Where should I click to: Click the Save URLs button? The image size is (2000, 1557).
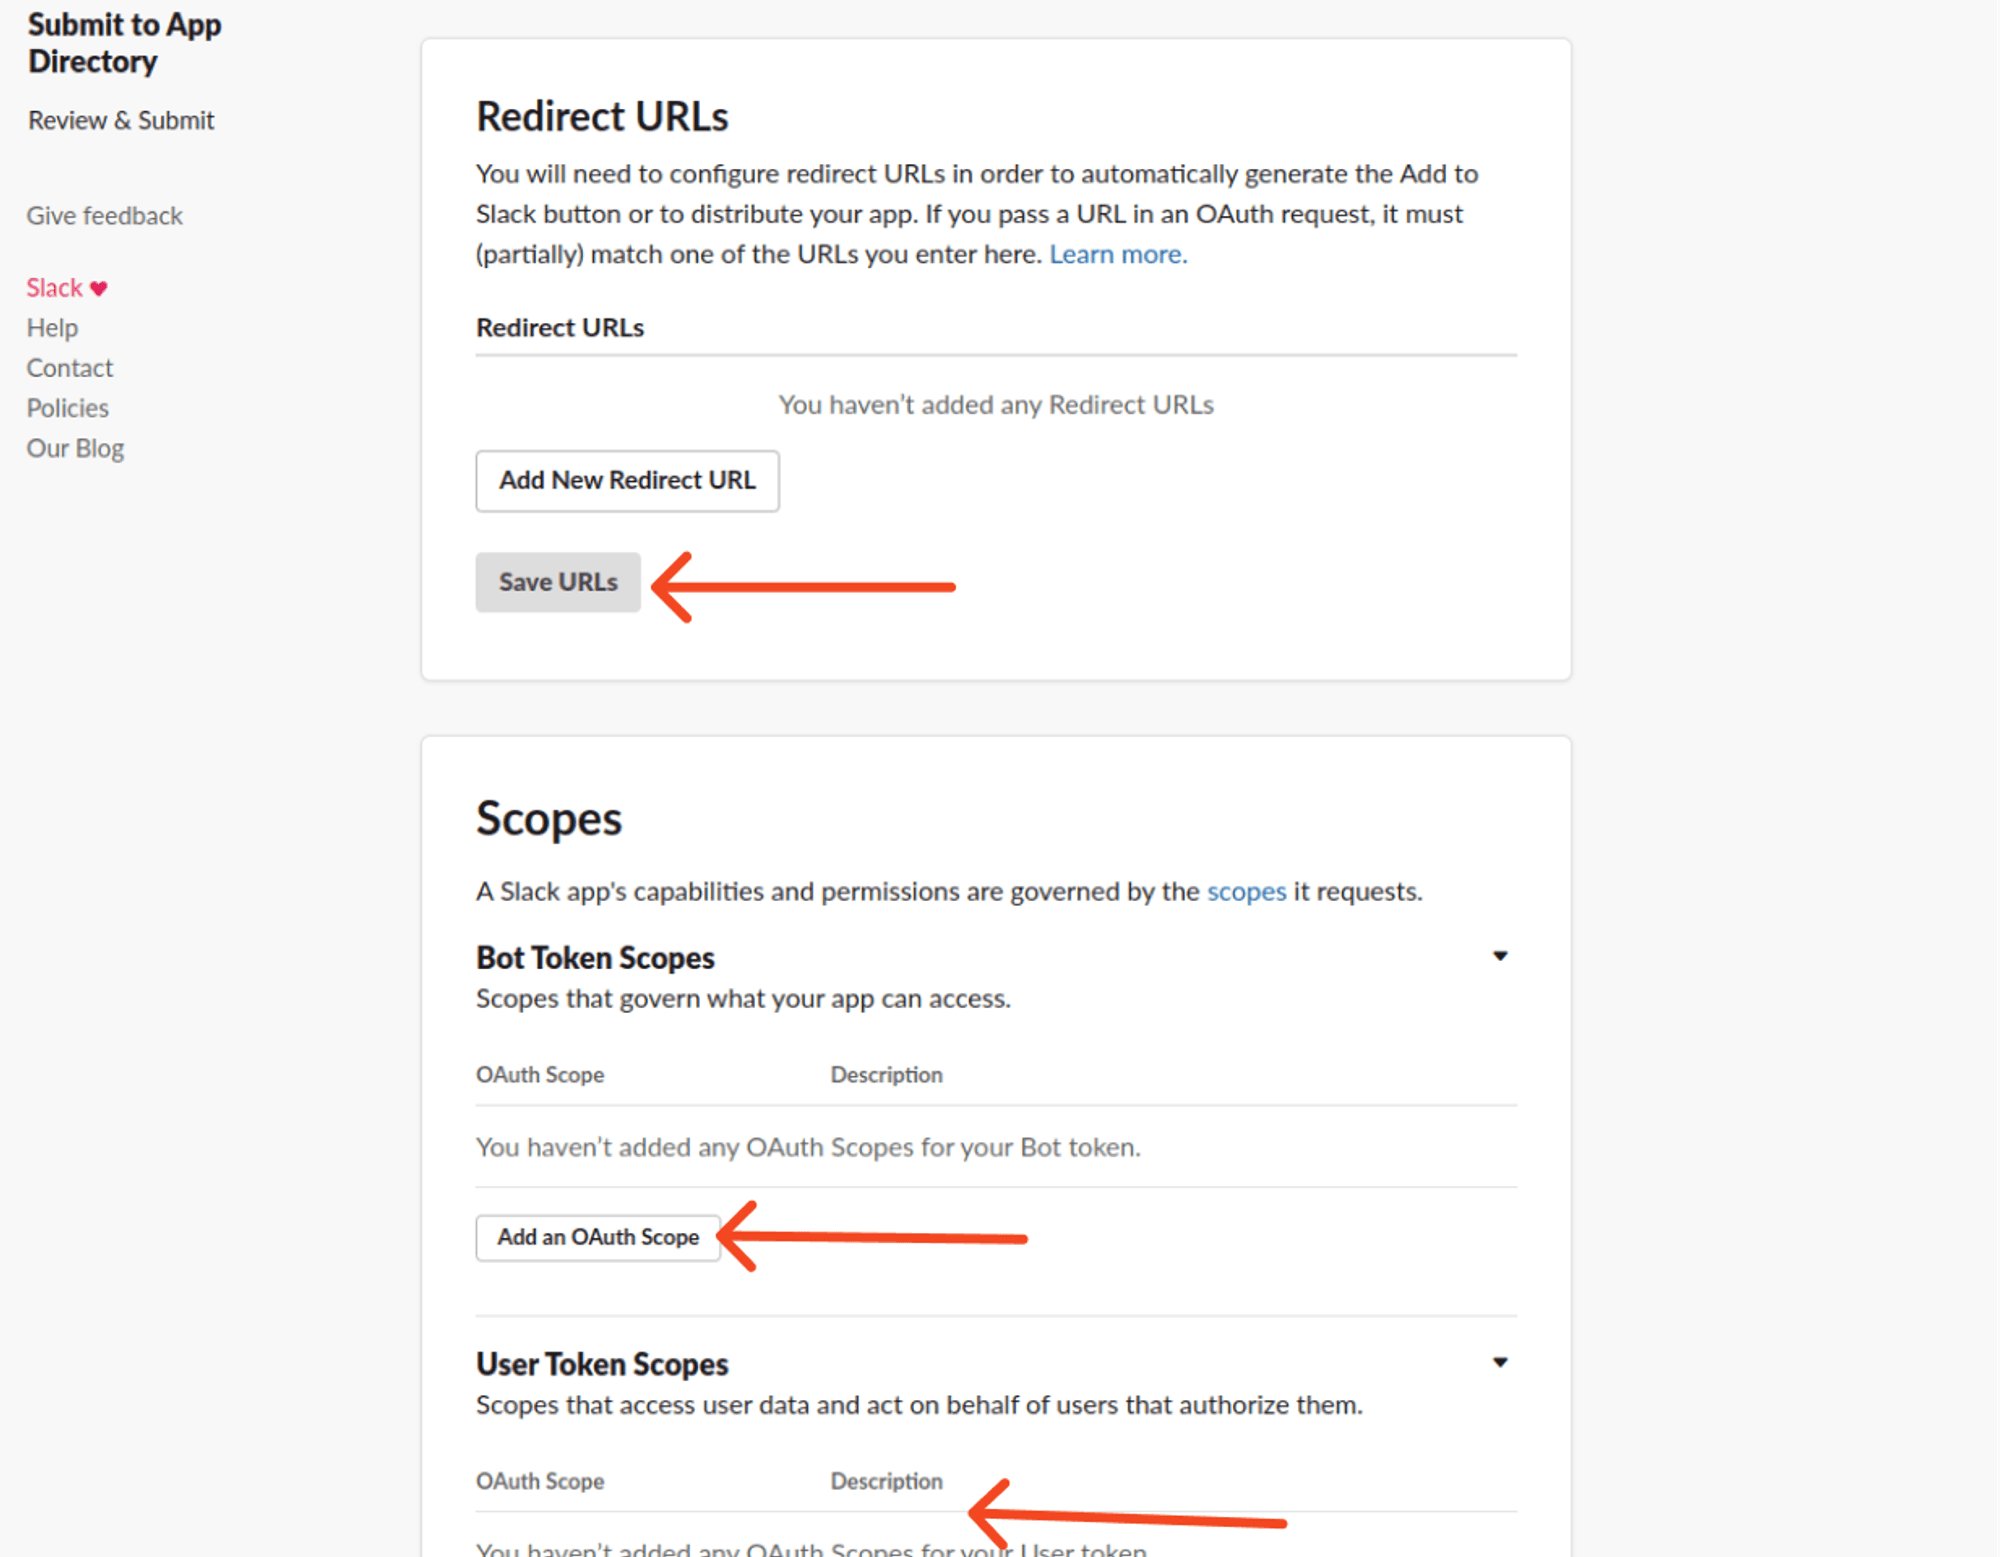[x=557, y=582]
